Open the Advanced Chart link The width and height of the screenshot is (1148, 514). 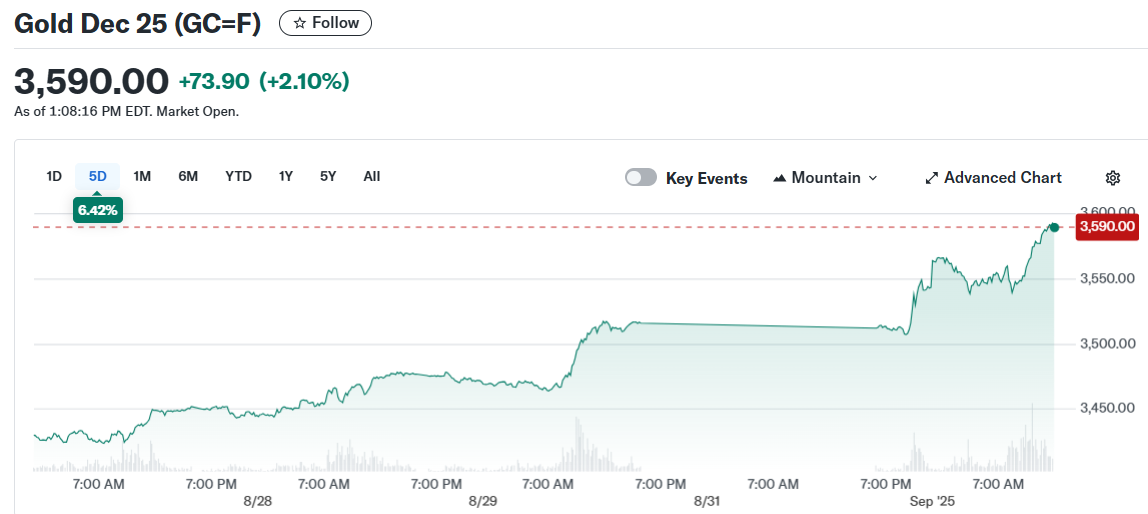994,178
